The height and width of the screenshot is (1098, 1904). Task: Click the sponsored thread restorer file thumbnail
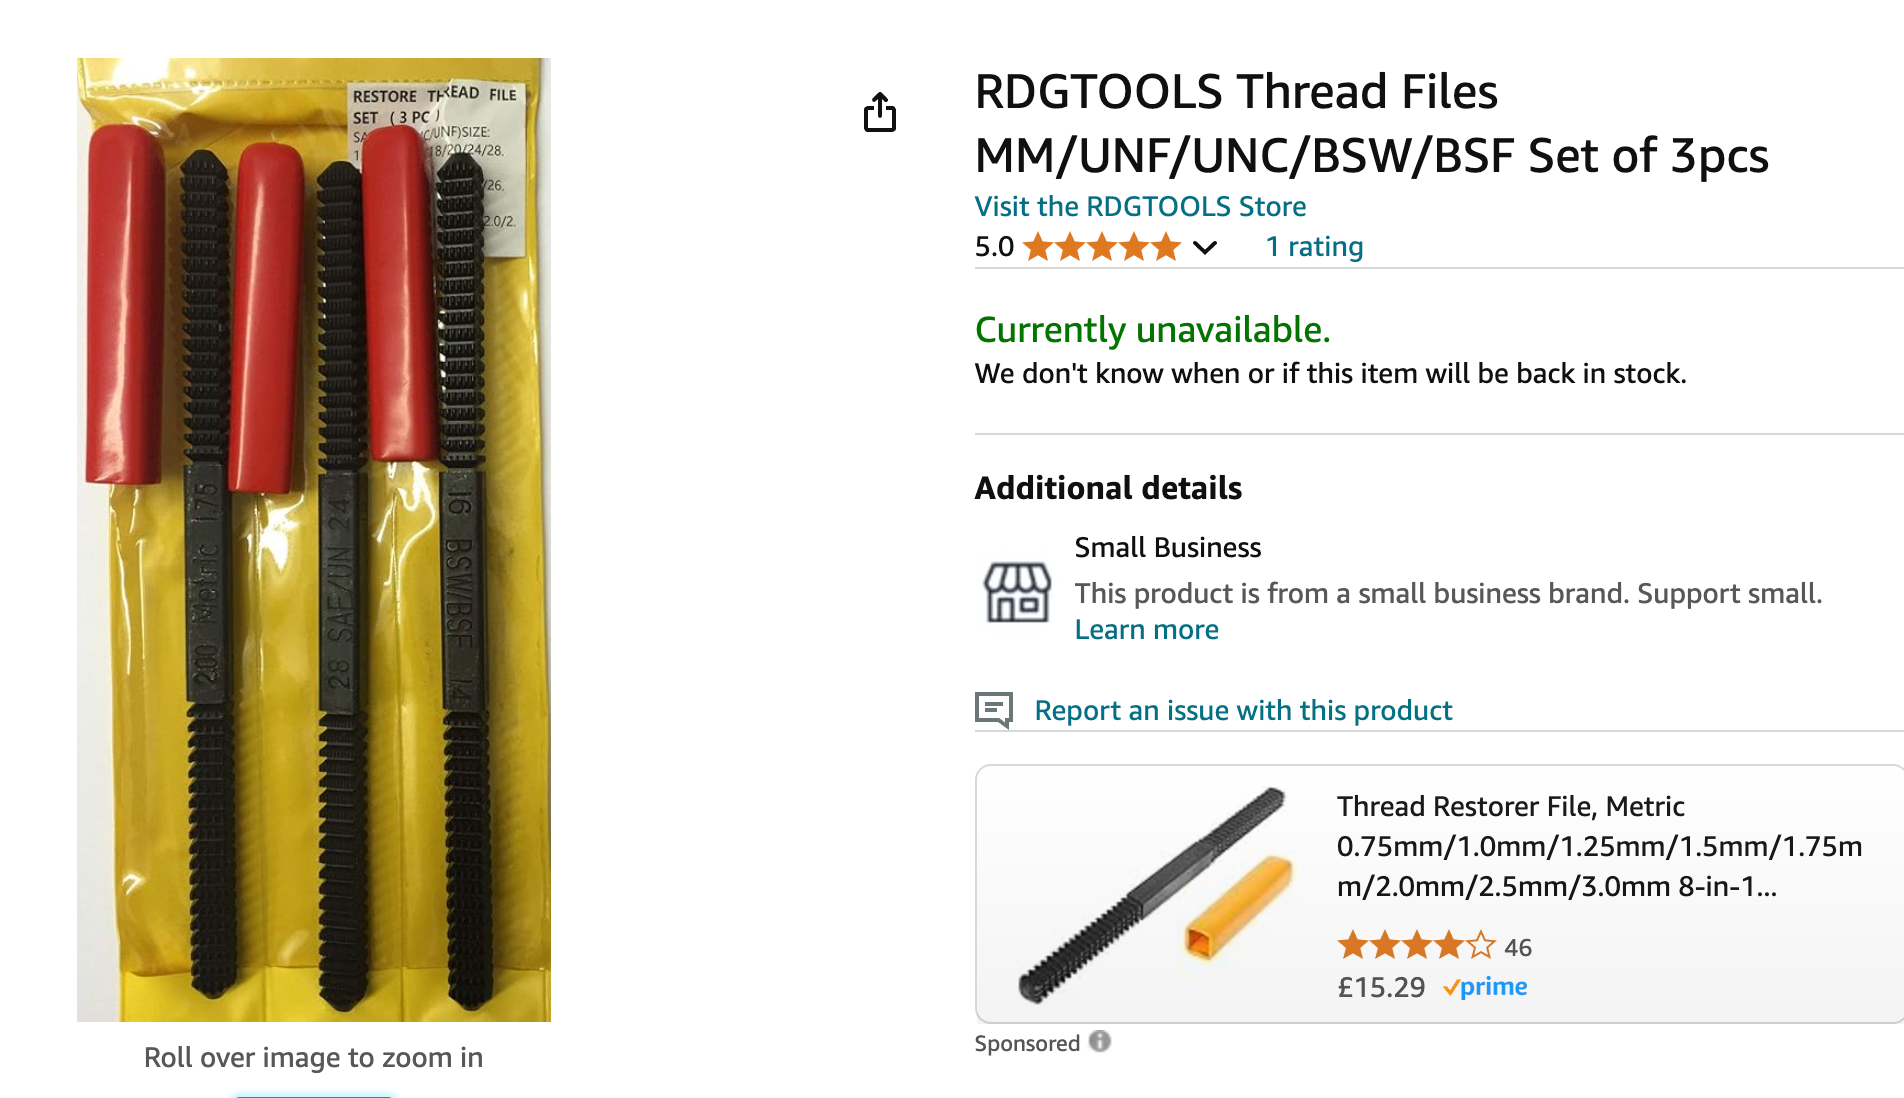(x=1154, y=894)
